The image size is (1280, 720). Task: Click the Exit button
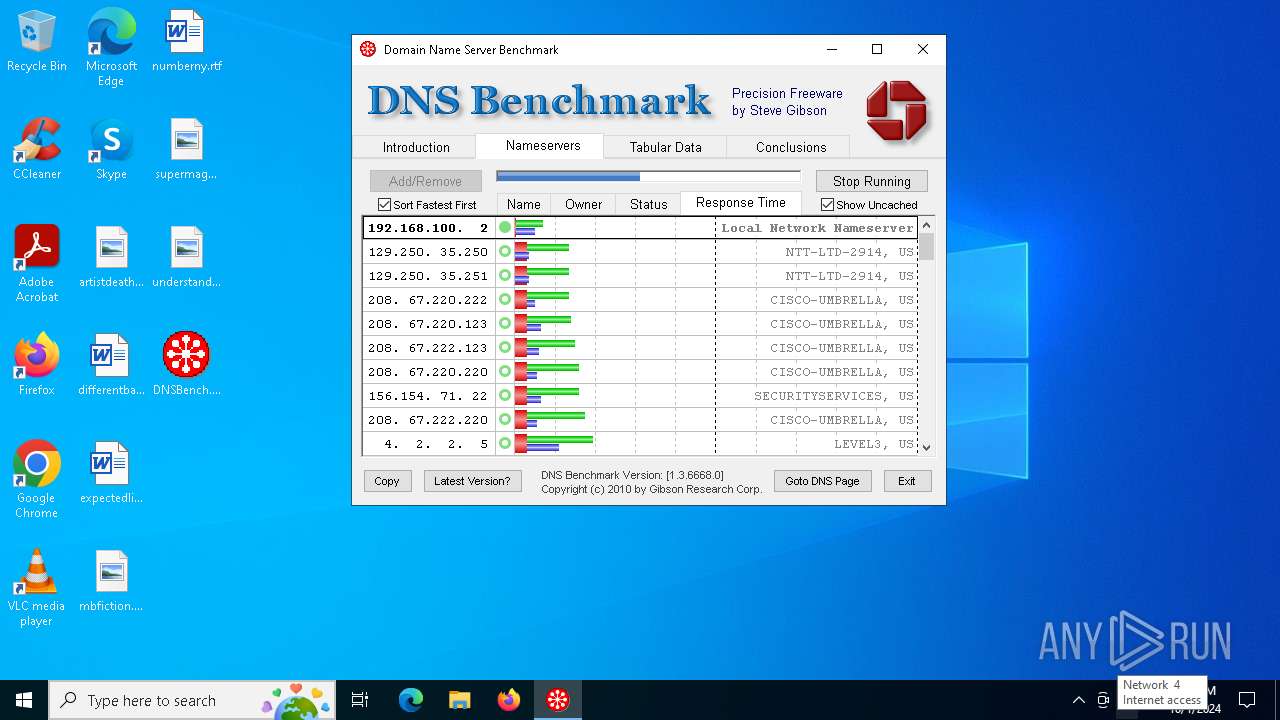907,481
